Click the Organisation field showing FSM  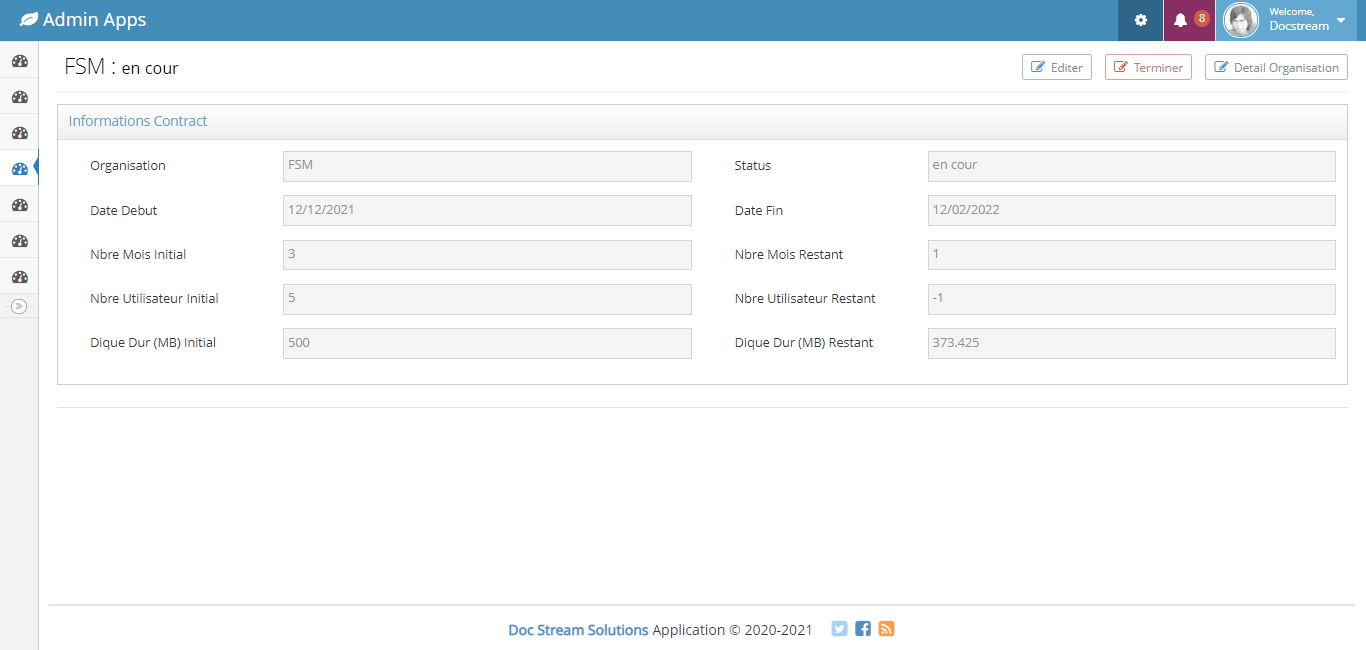click(487, 166)
